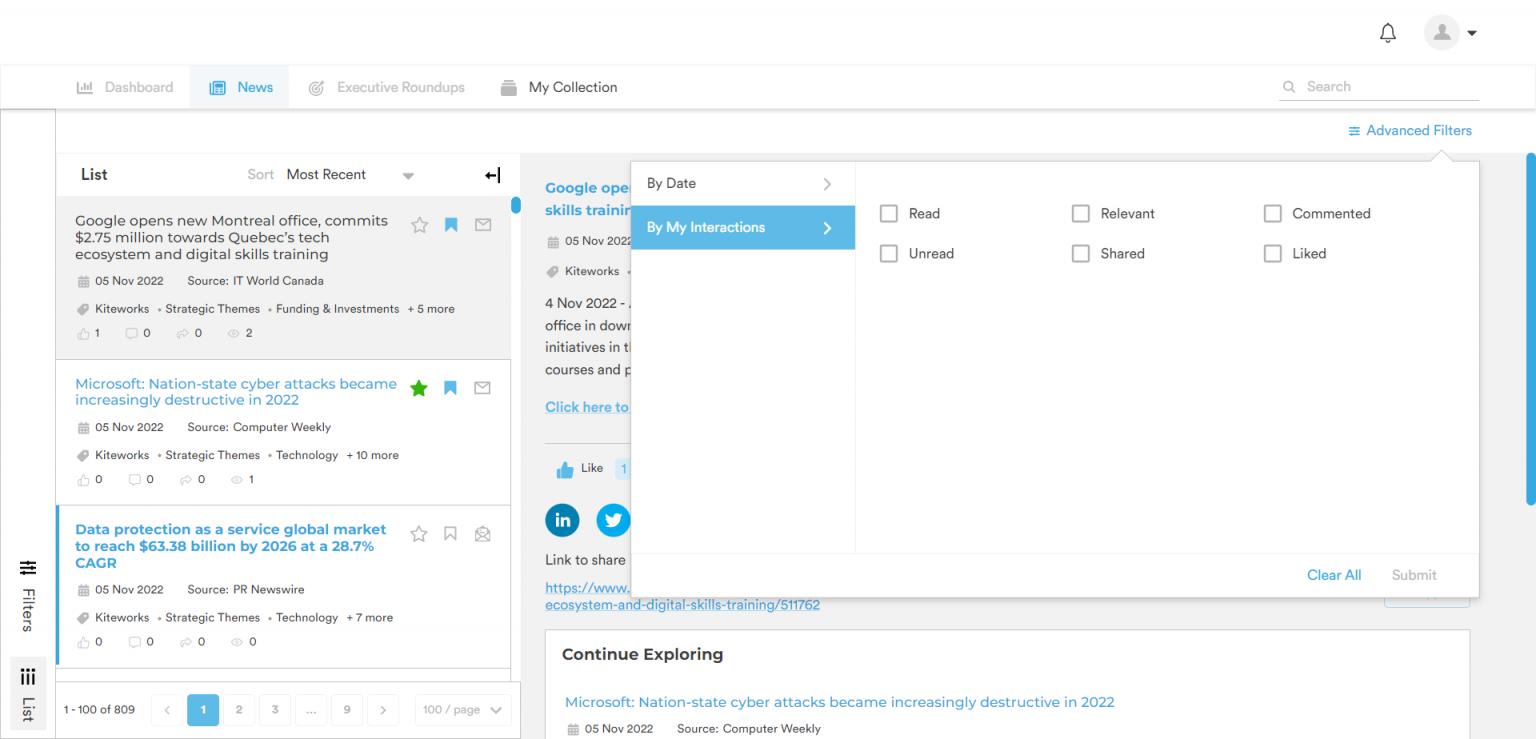Select the Strategic Themes tag on Google article
Viewport: 1536px width, 739px height.
click(x=212, y=309)
